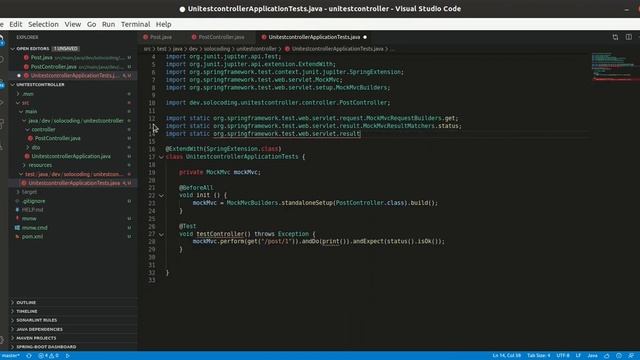Image resolution: width=640 pixels, height=360 pixels.
Task: Click the Java status thumbs-up icon
Action: pyautogui.click(x=607, y=356)
